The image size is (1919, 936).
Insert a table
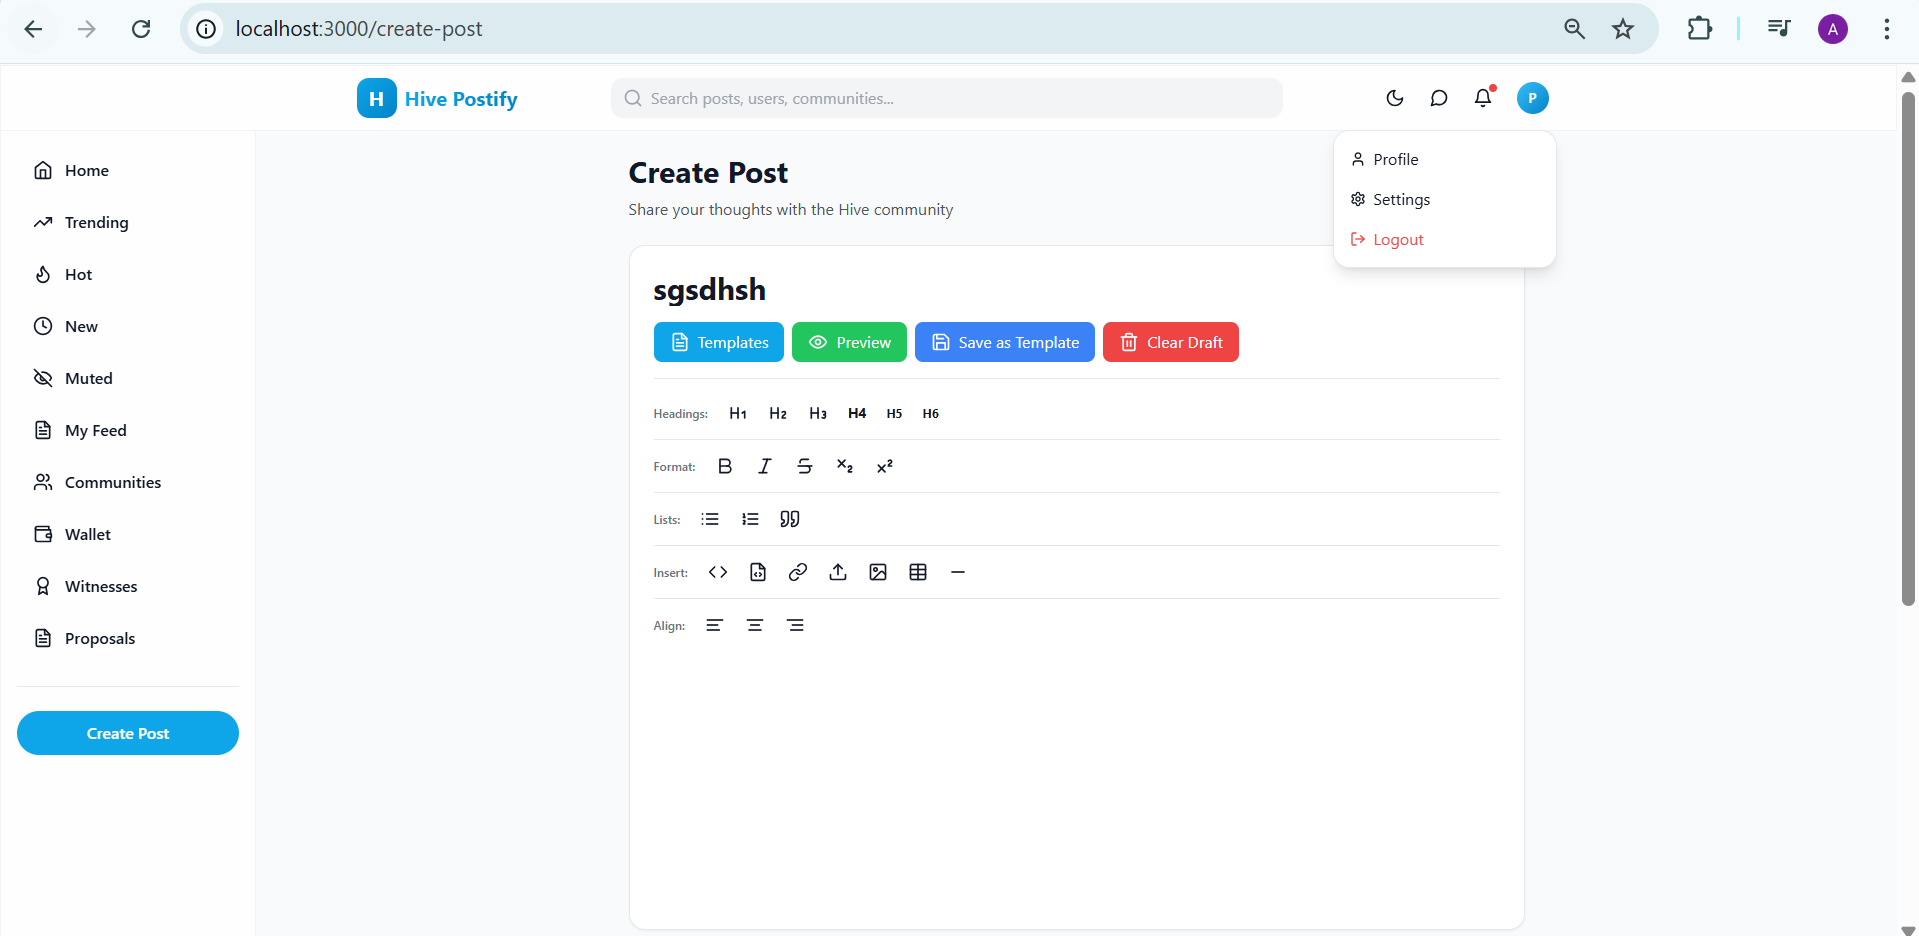(918, 572)
